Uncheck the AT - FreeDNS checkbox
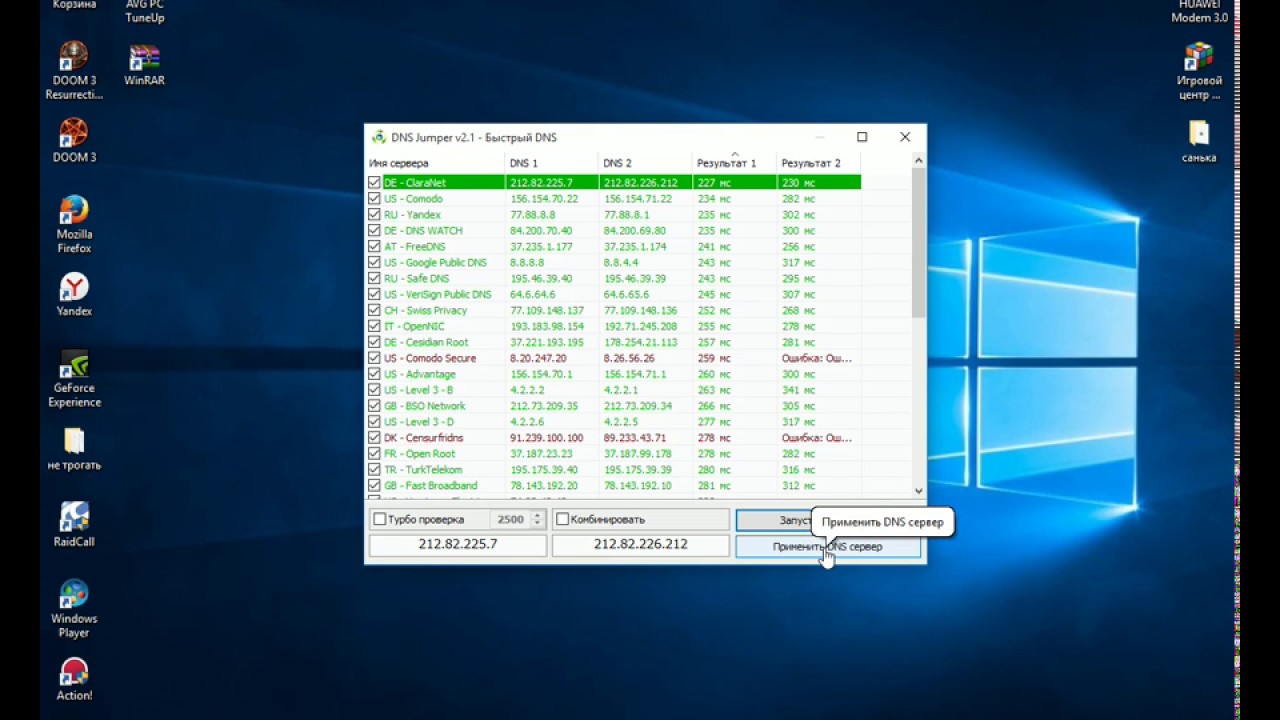 374,247
